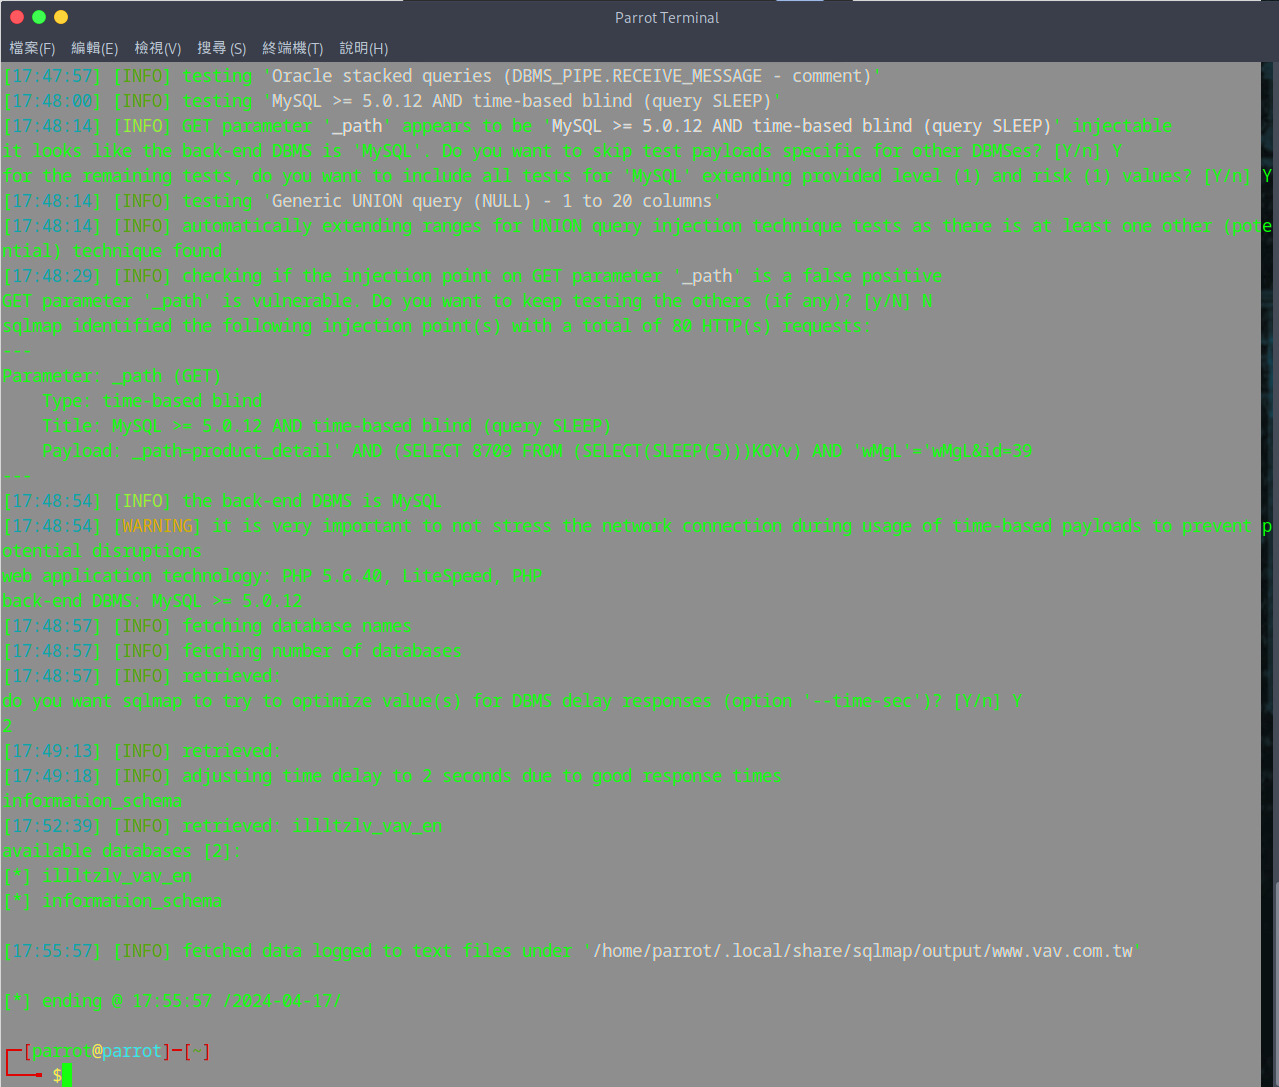Click the 'Parrot Terminal' window title
Viewport: 1279px width, 1087px height.
pos(667,17)
